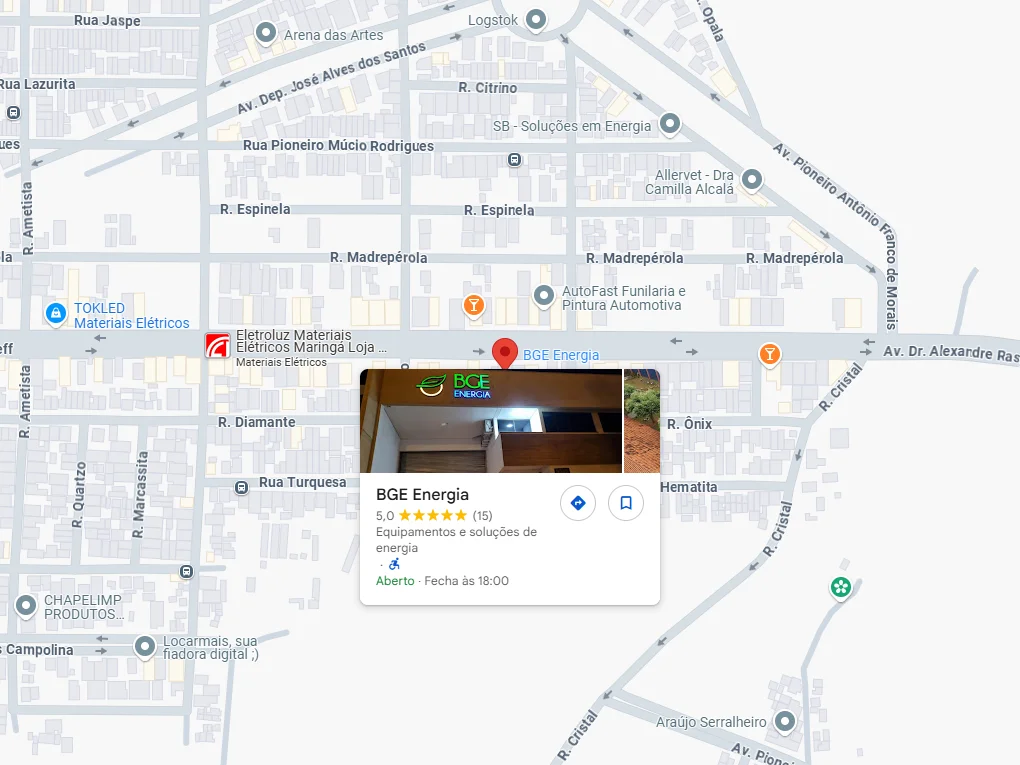Open the BGE Energia storefront photo
Viewport: 1020px width, 765px height.
[490, 421]
